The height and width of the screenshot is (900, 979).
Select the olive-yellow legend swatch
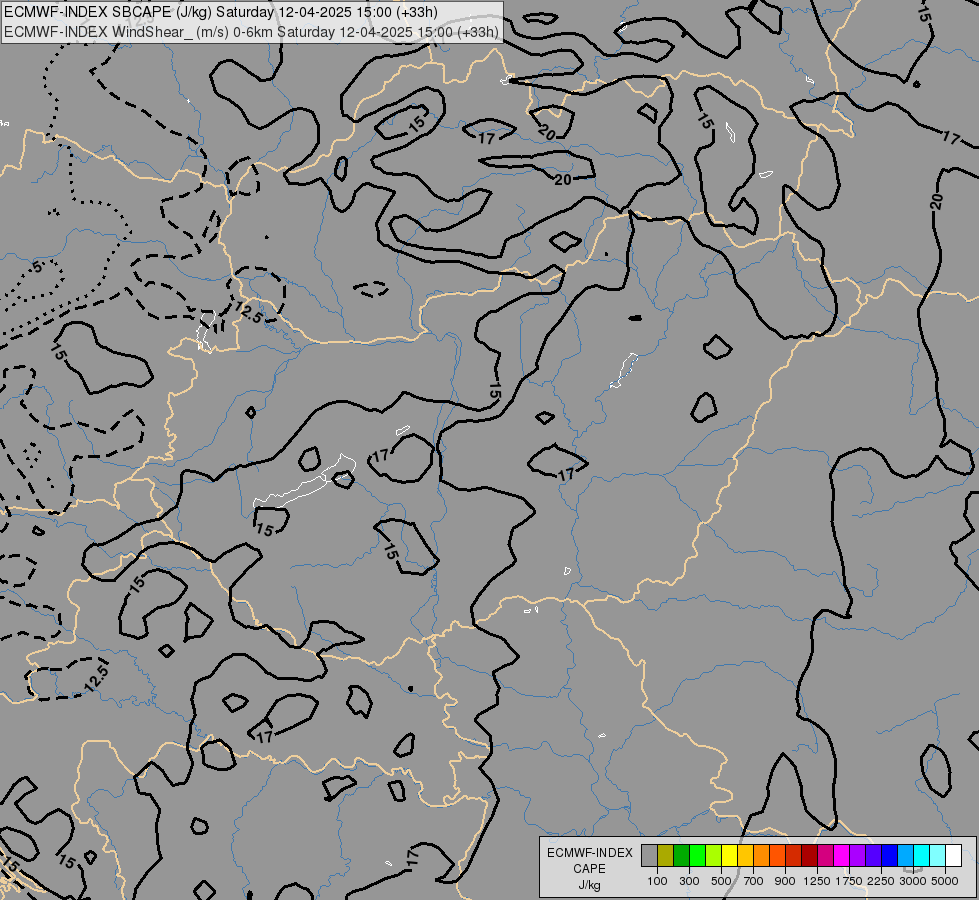(x=666, y=855)
